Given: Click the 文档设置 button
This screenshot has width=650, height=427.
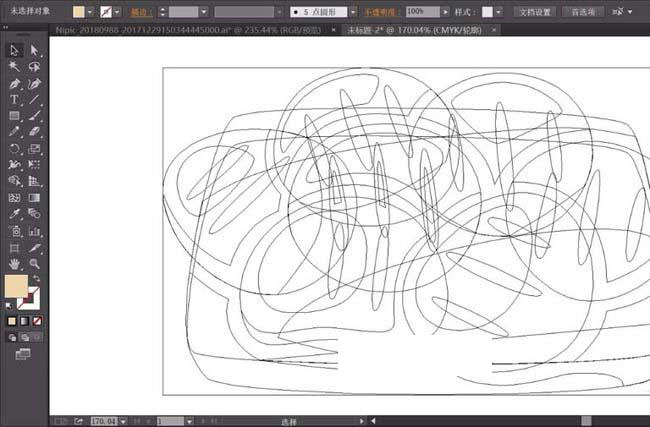Looking at the screenshot, I should 535,12.
